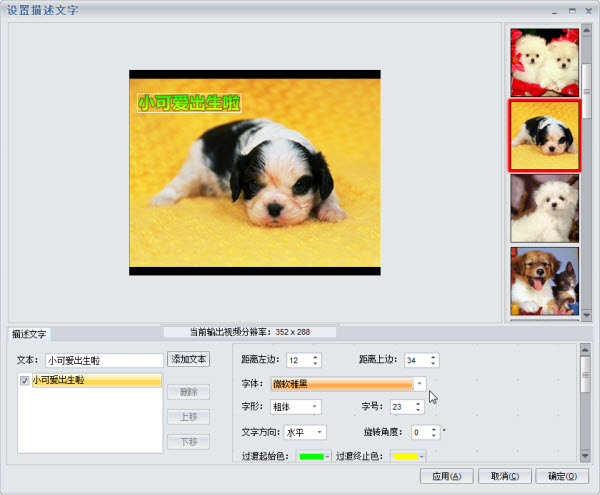Open the green 过渡起始色 color swatch
The image size is (600, 495).
[x=314, y=456]
